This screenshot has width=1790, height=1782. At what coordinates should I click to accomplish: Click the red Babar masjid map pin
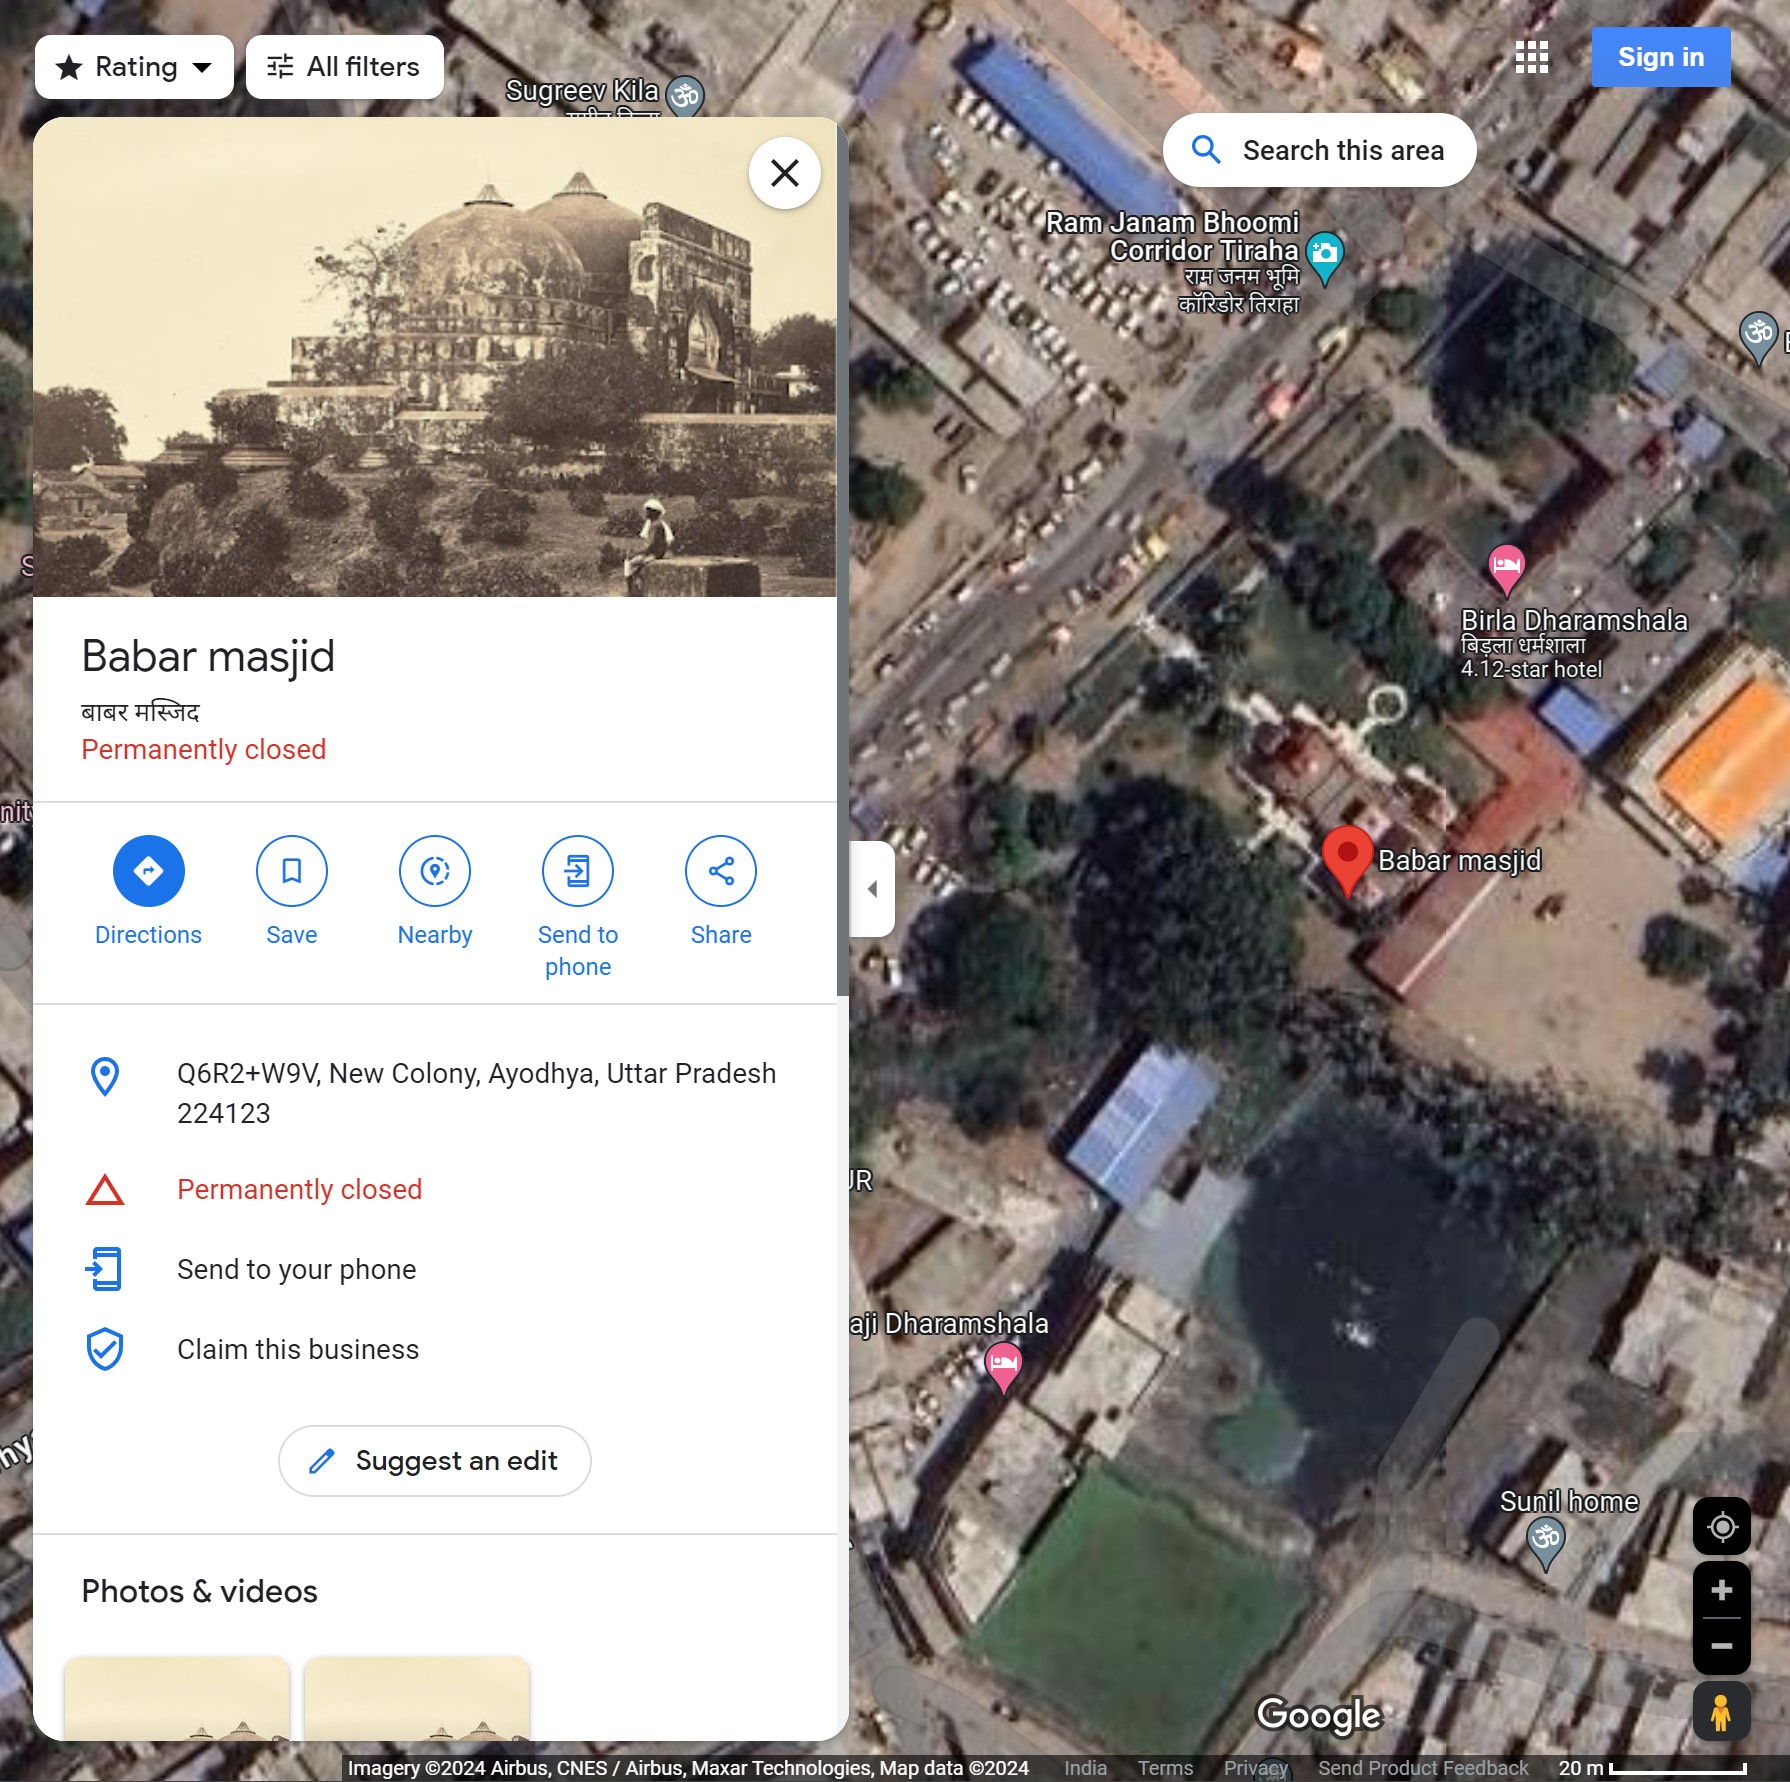[x=1347, y=859]
